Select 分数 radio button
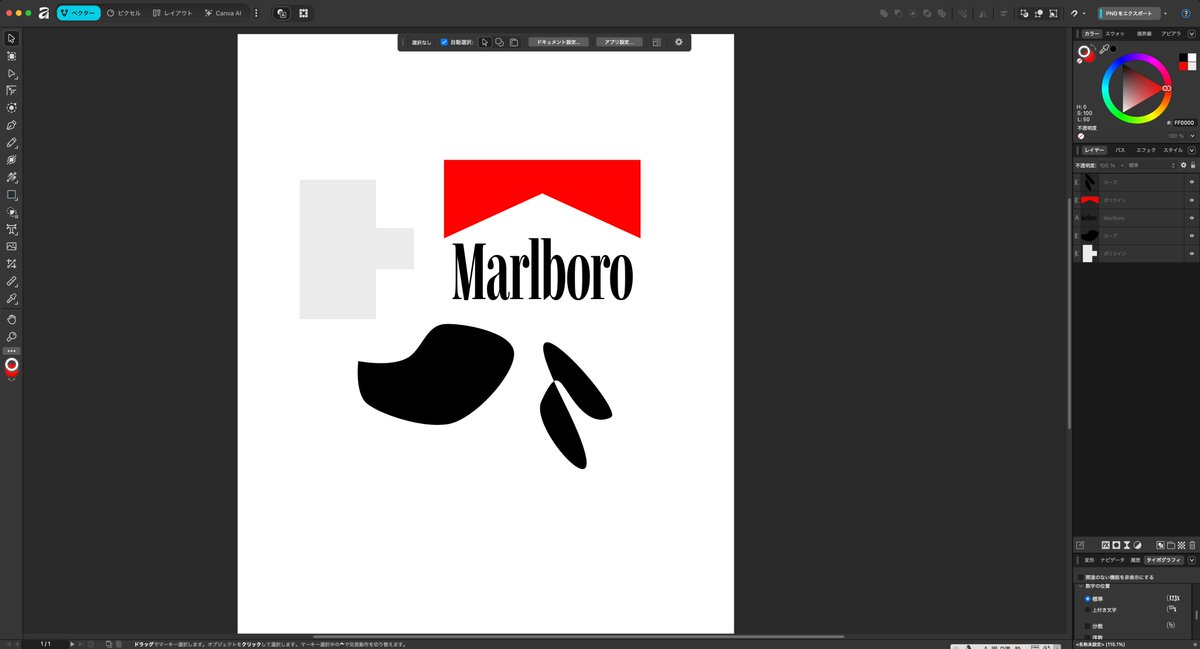 click(x=1088, y=626)
